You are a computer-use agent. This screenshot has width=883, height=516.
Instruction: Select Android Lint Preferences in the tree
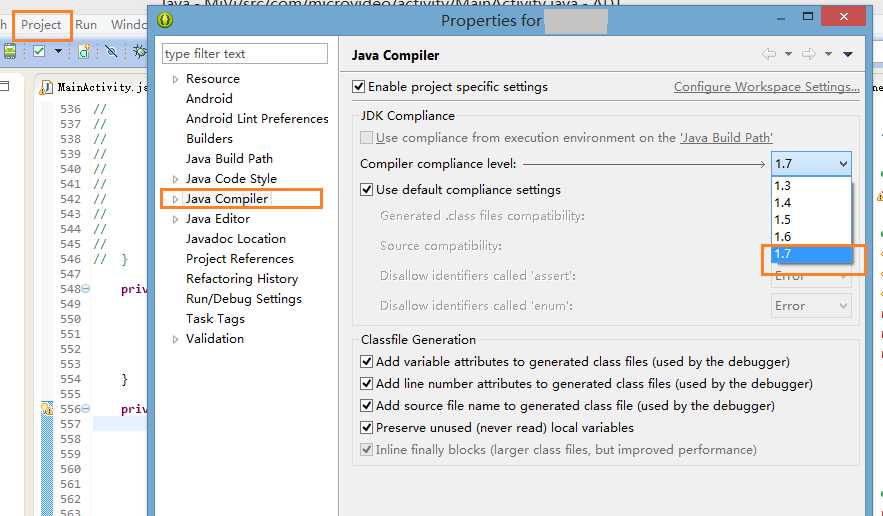pyautogui.click(x=257, y=119)
